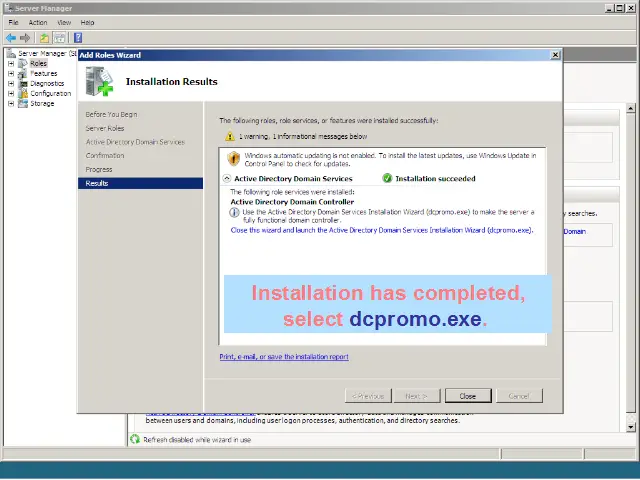Click 'Installation succeeded' text

[436, 178]
